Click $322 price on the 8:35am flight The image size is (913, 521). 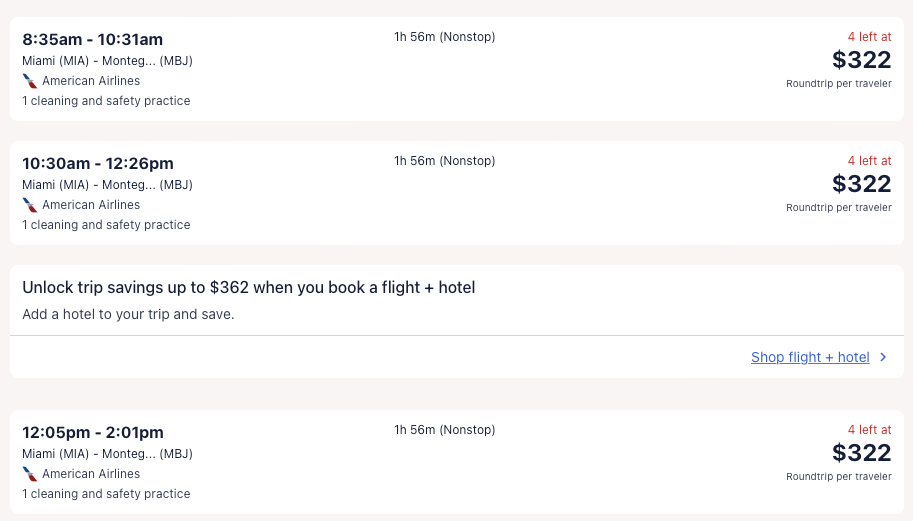pyautogui.click(x=861, y=60)
